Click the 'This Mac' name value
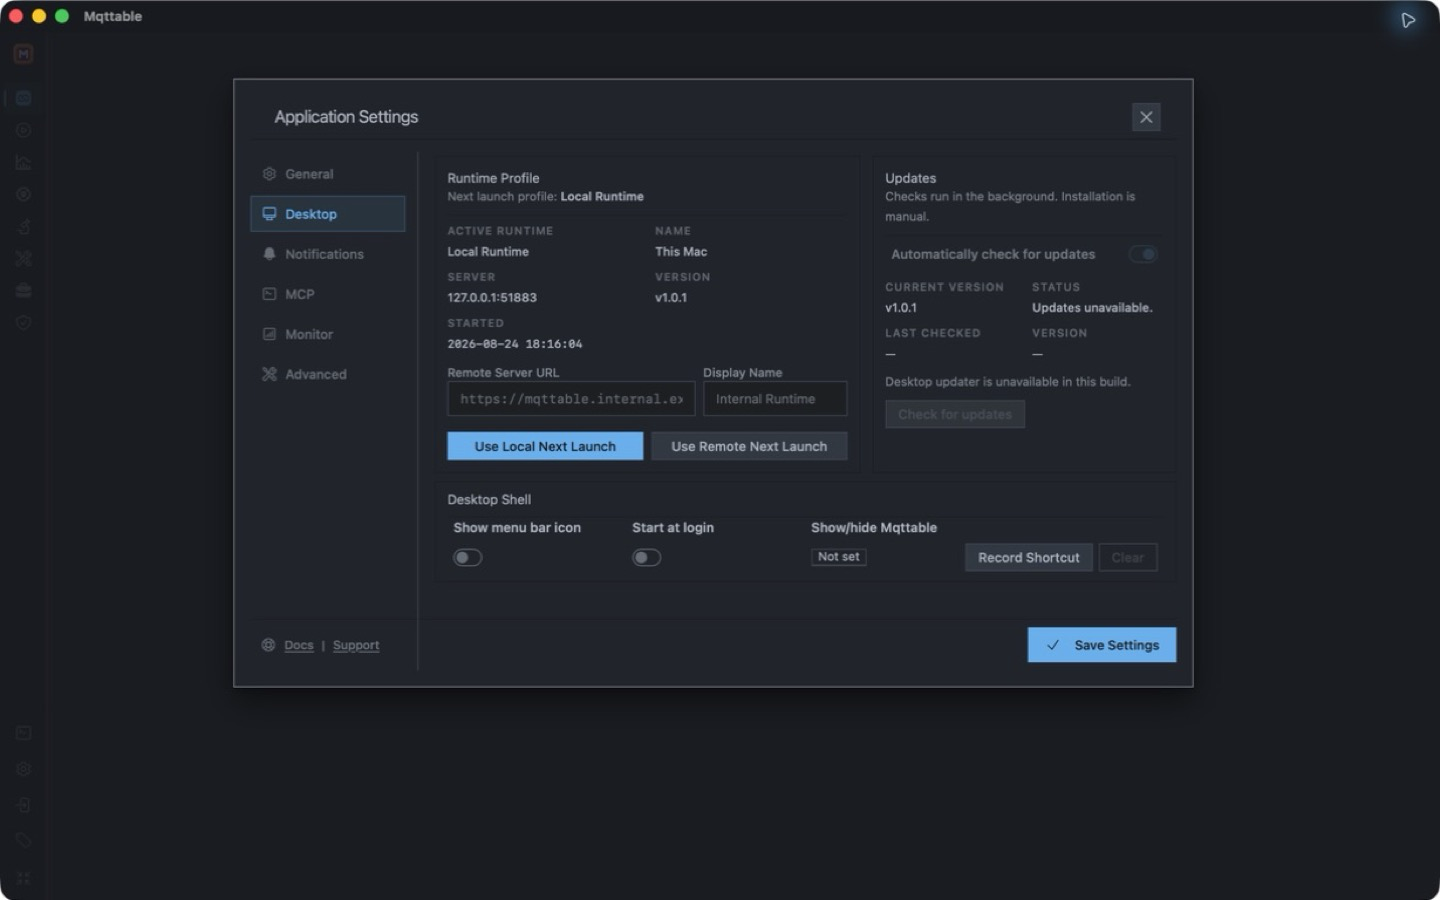The image size is (1440, 900). pyautogui.click(x=681, y=251)
